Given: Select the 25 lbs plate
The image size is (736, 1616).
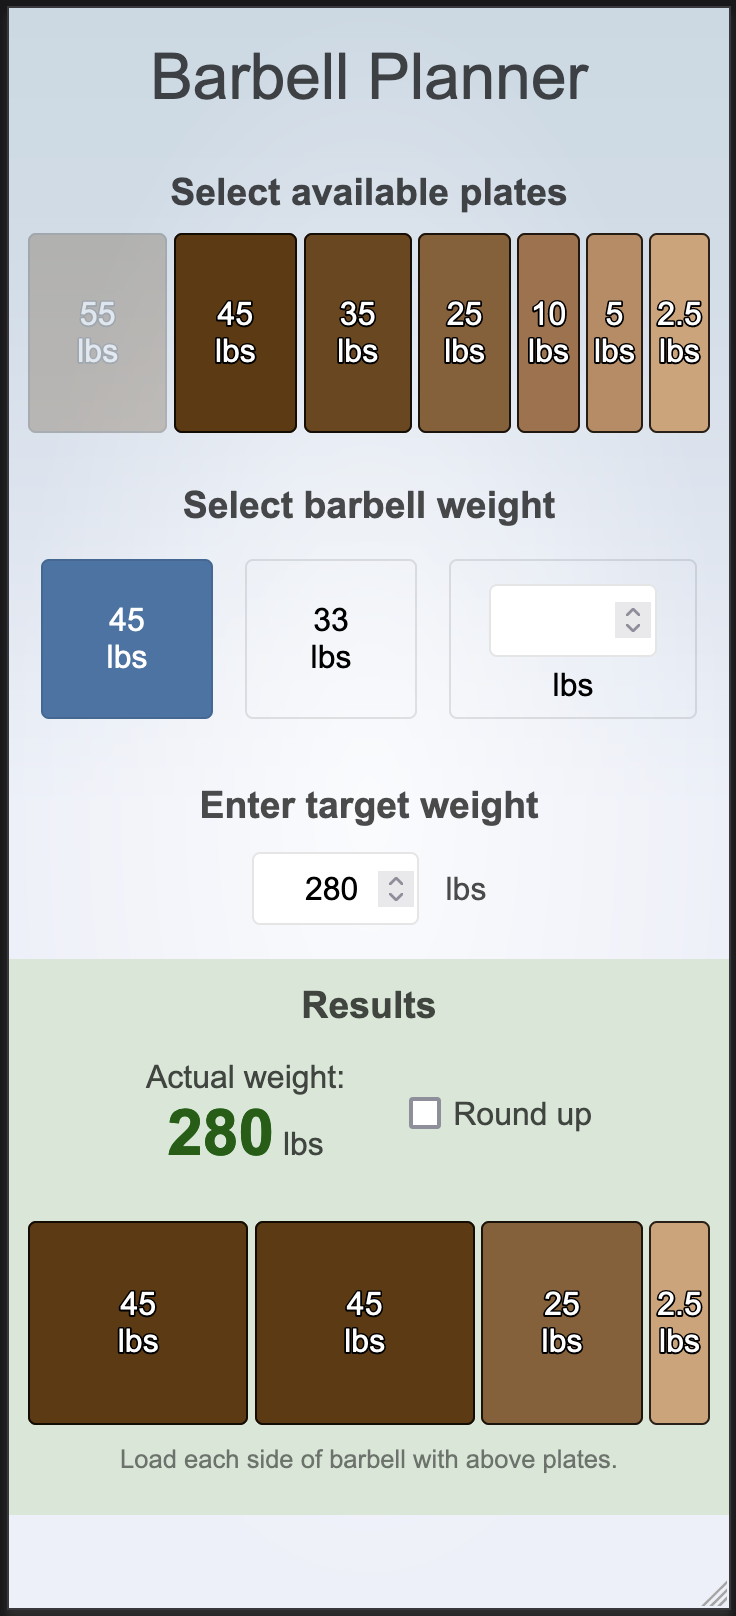Looking at the screenshot, I should [463, 333].
